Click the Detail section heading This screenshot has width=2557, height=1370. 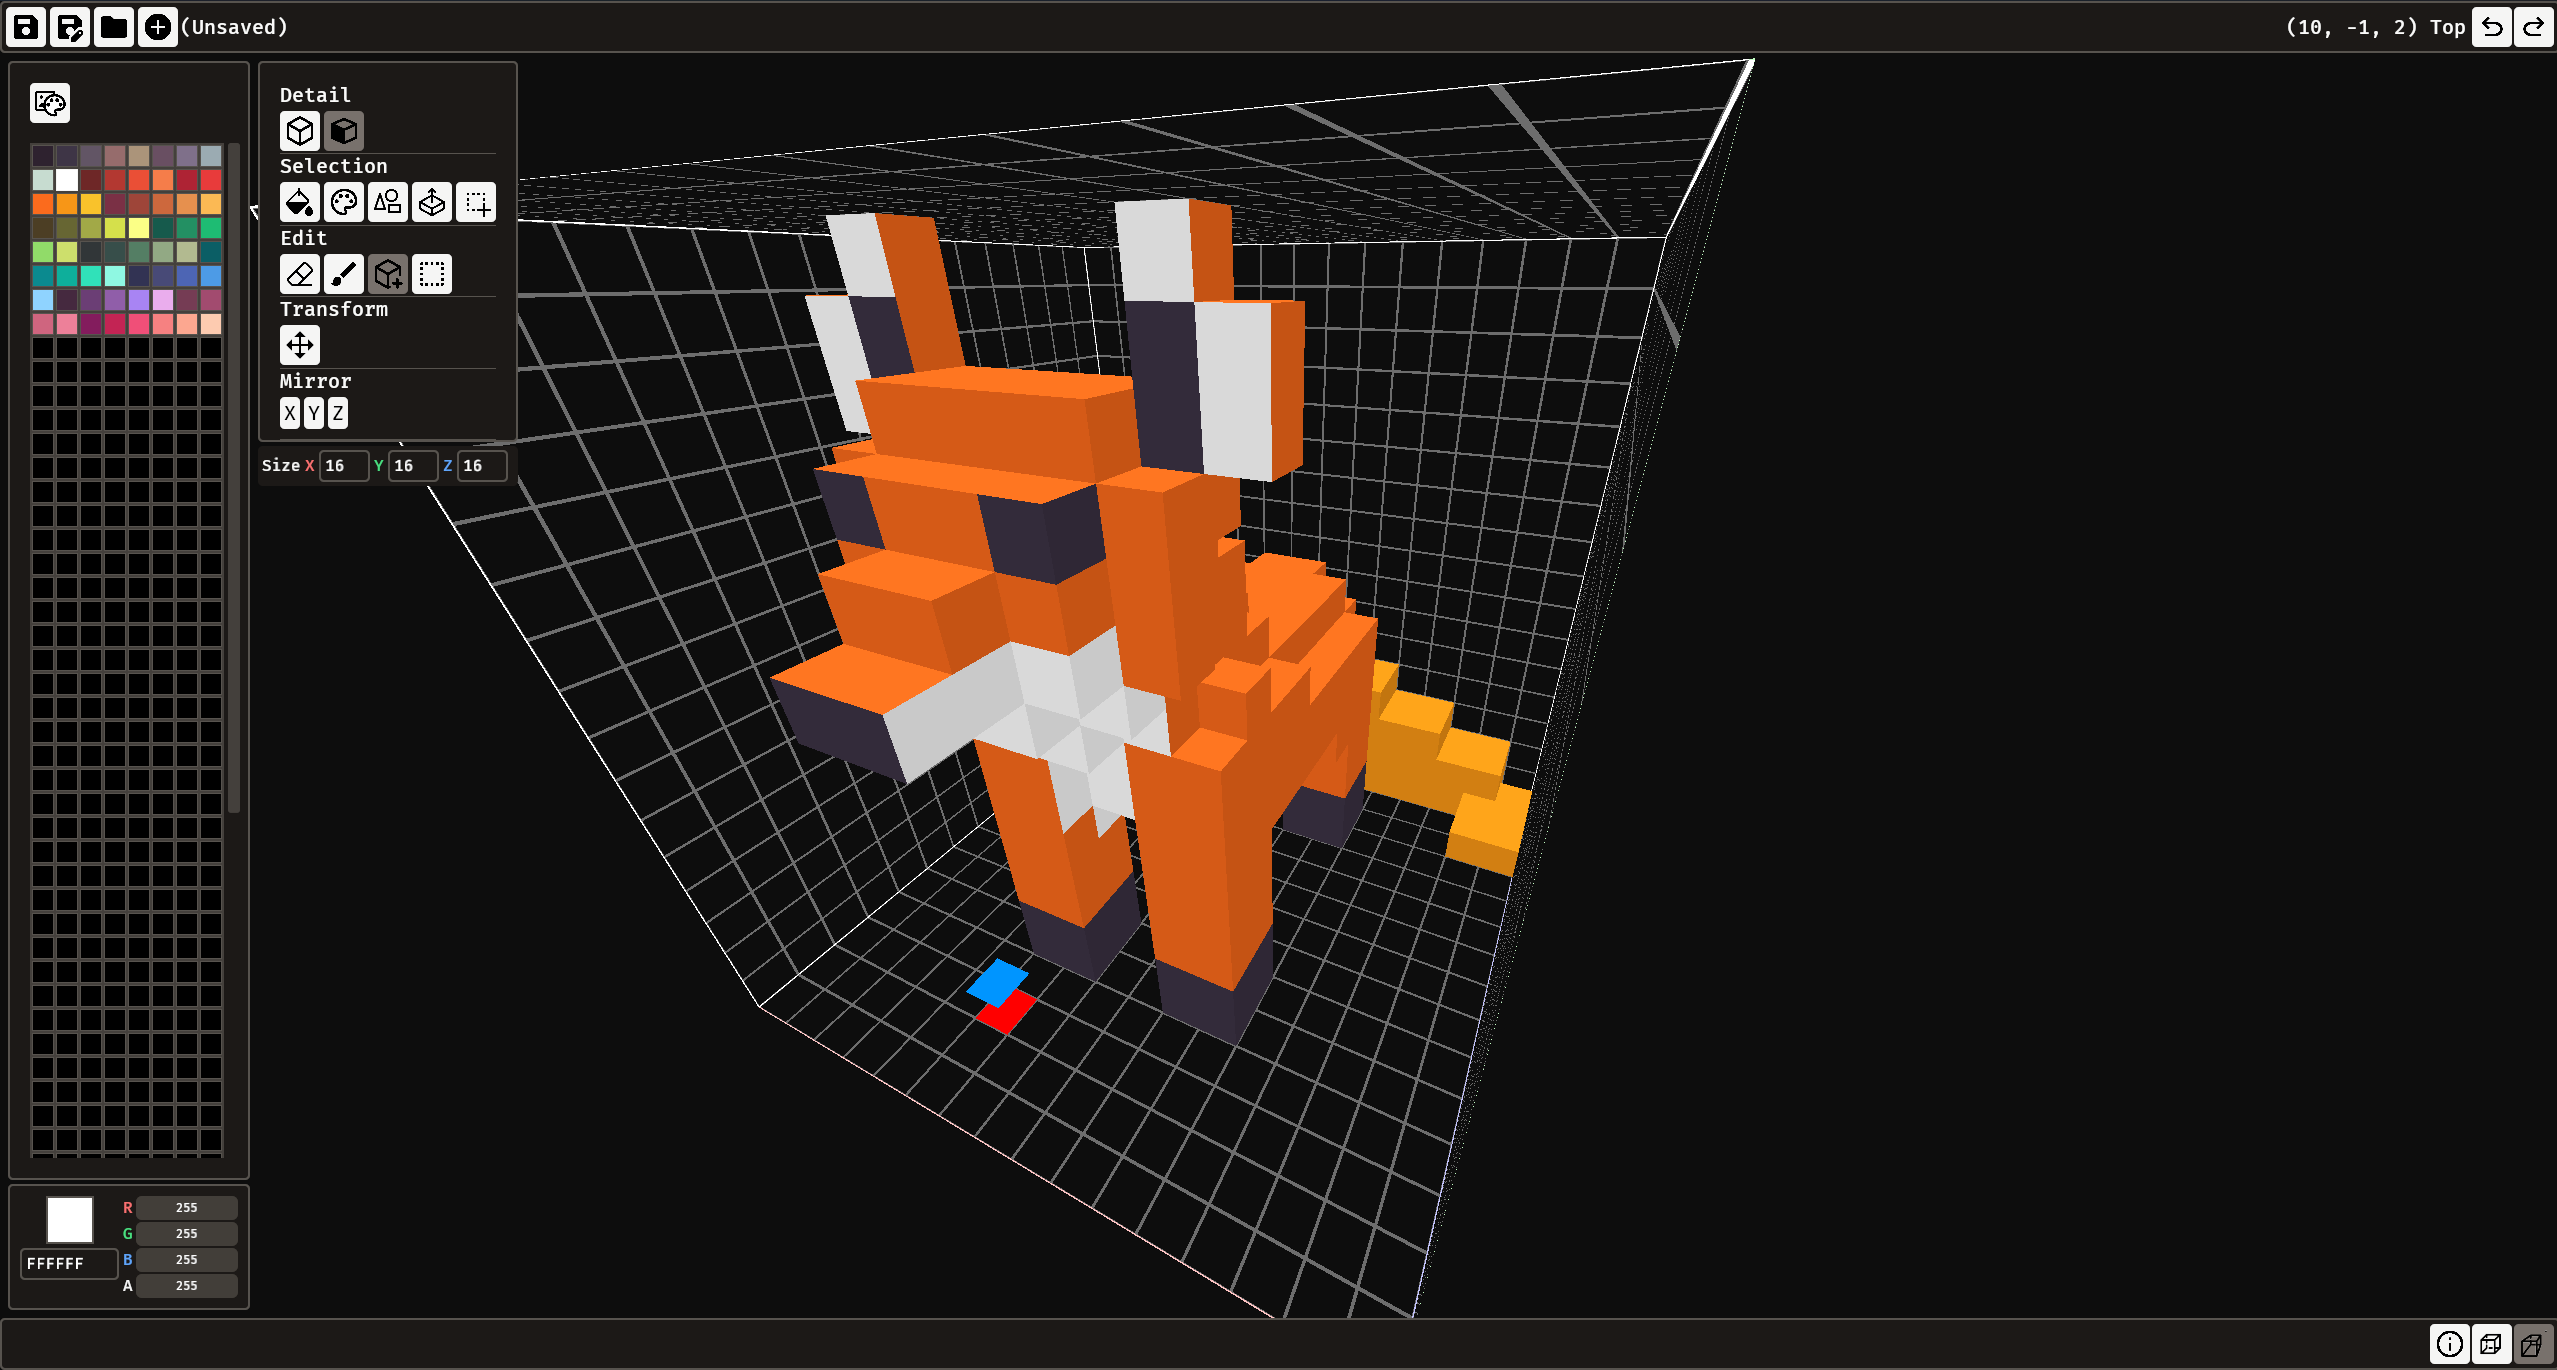click(x=315, y=95)
